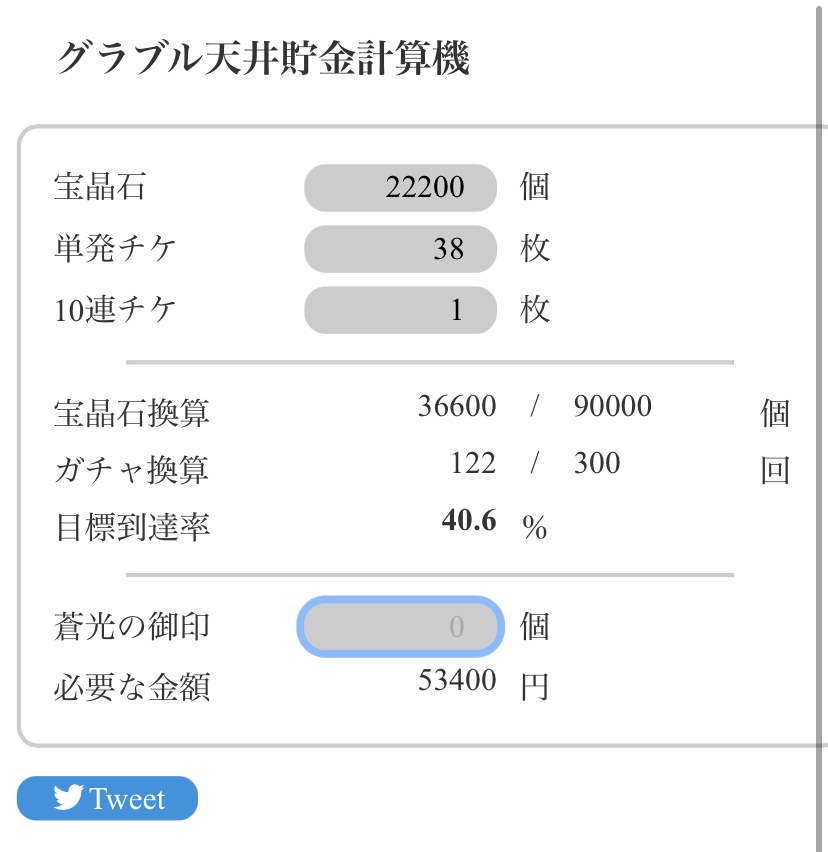Click the ガチャ換算 label

coord(132,468)
